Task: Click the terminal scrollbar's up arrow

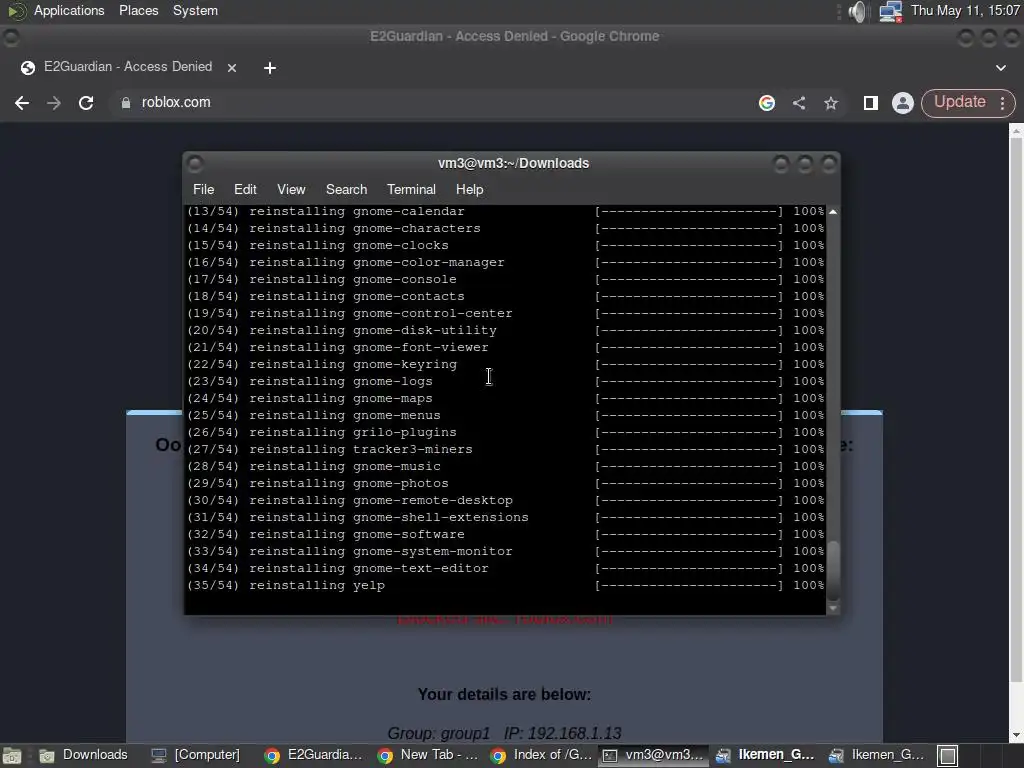Action: point(833,212)
